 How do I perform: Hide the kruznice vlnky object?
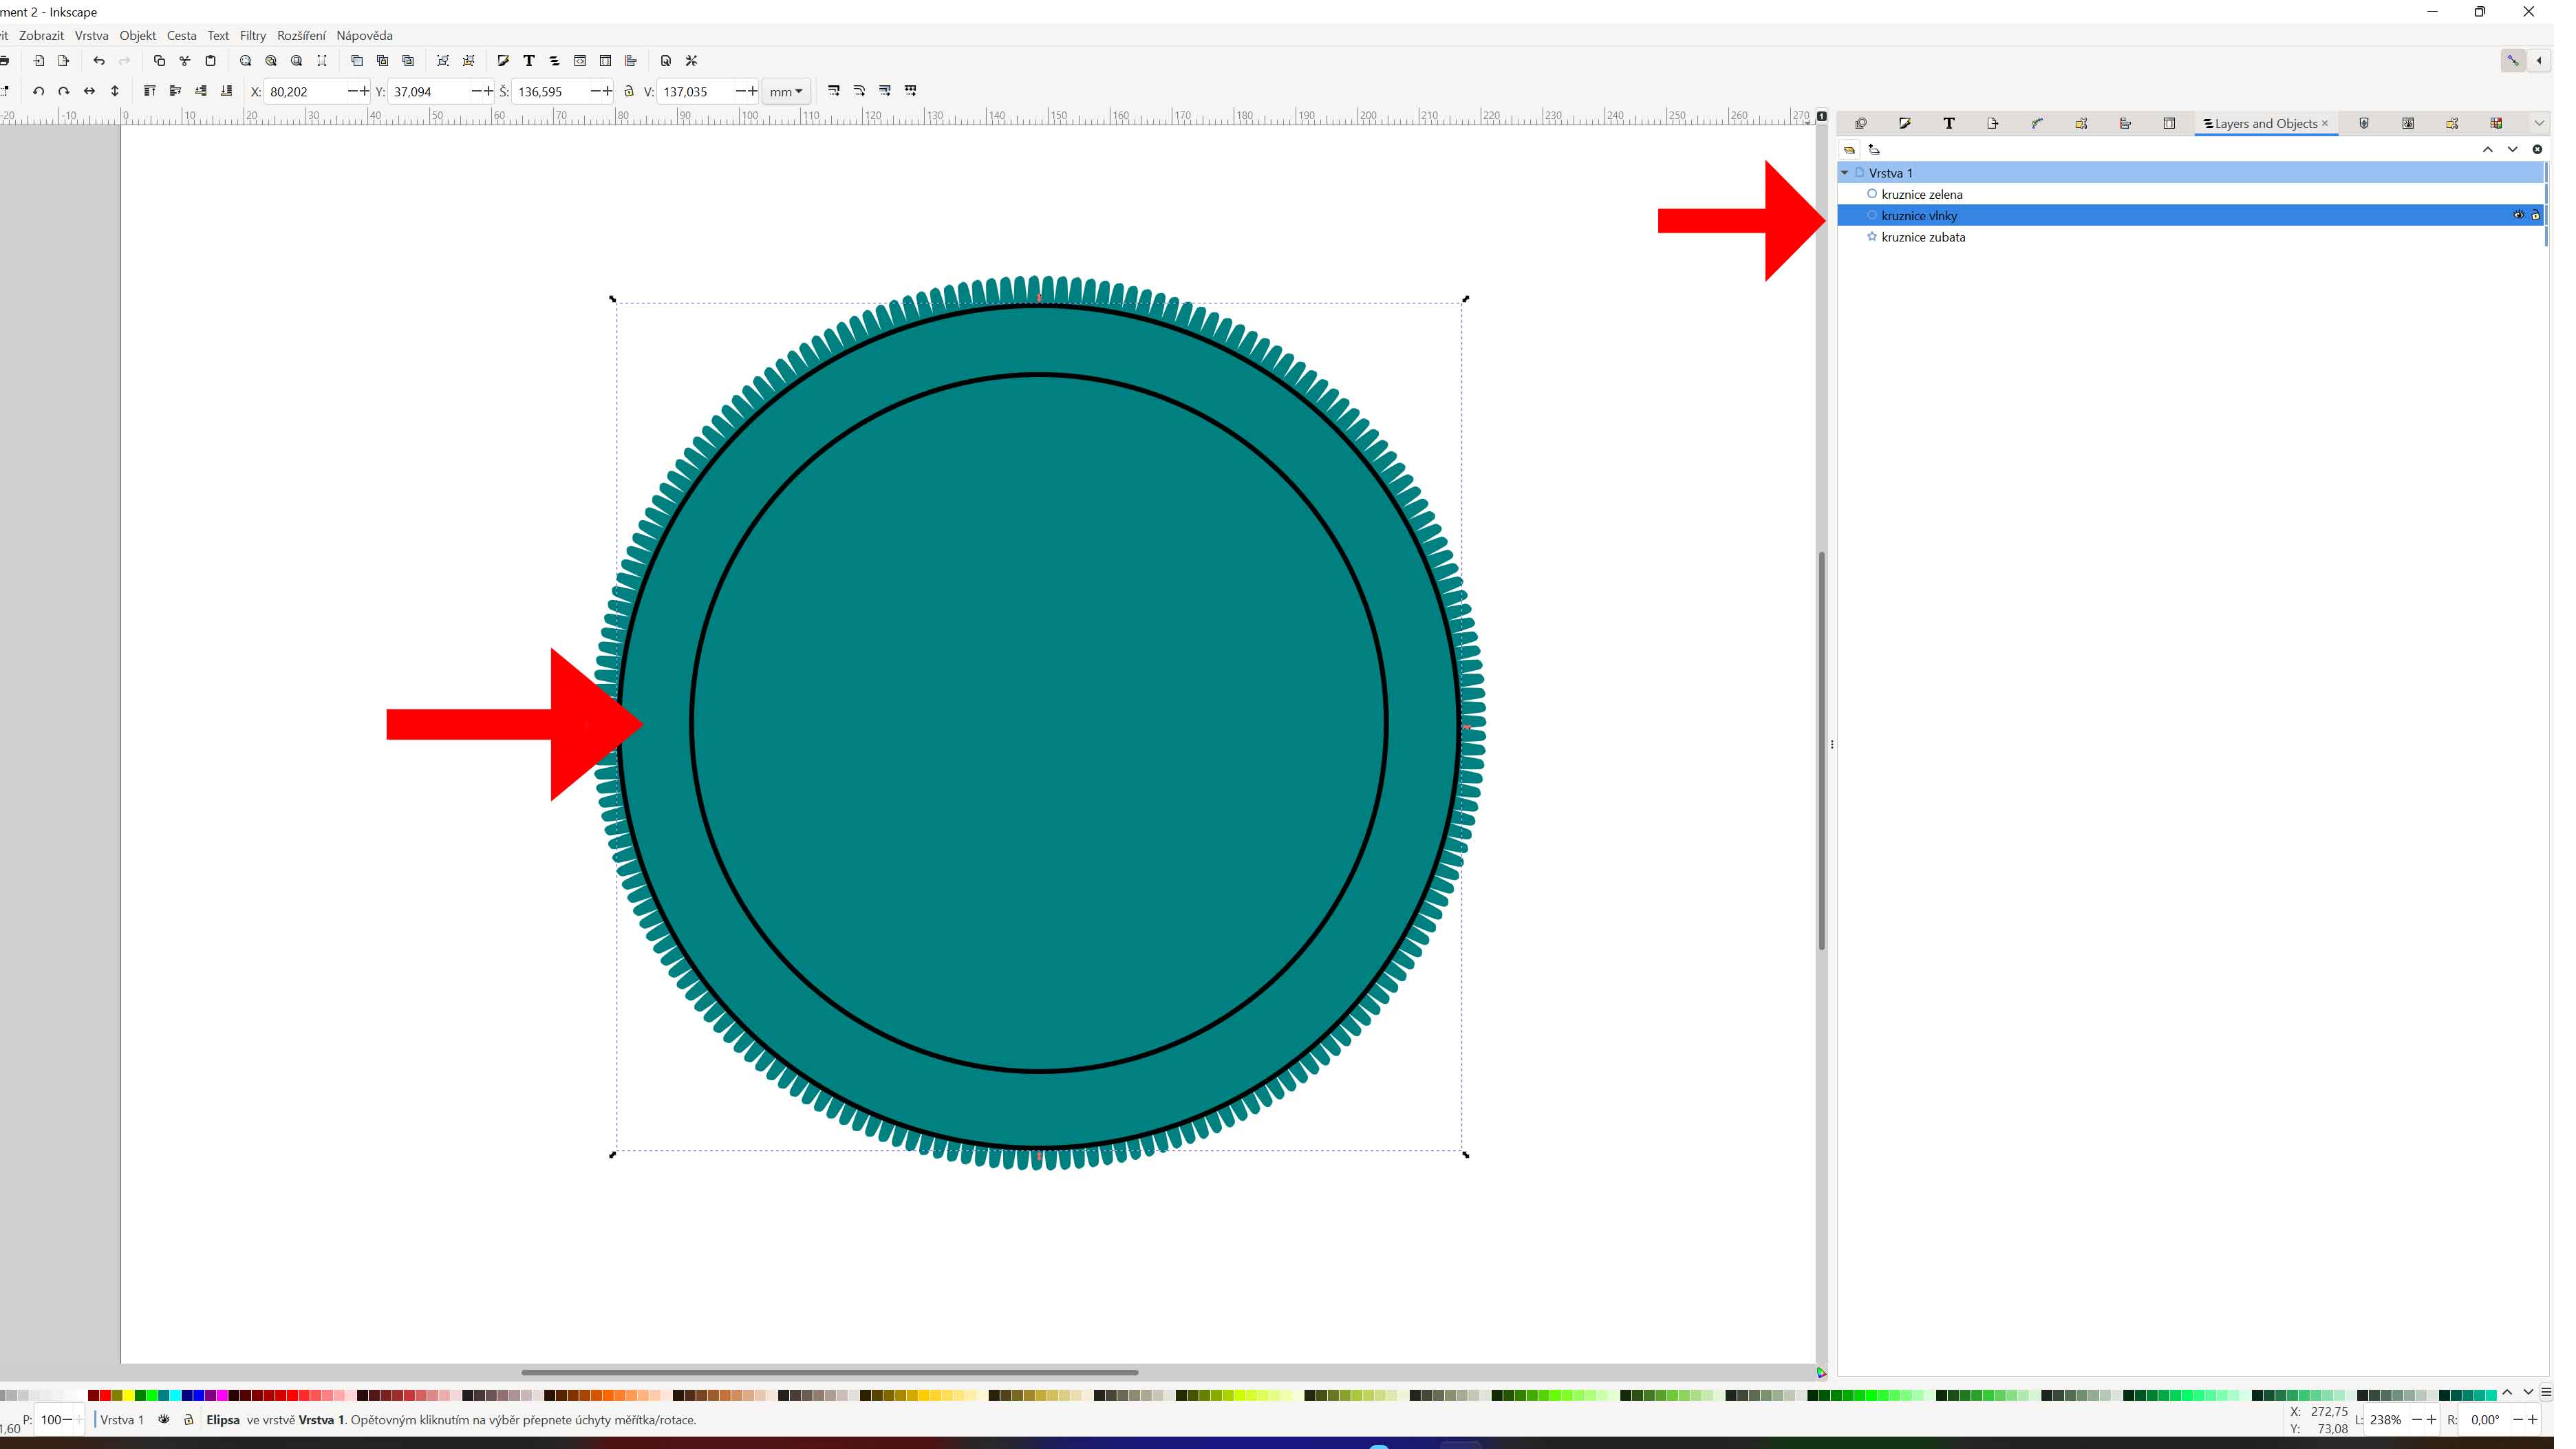[2518, 215]
